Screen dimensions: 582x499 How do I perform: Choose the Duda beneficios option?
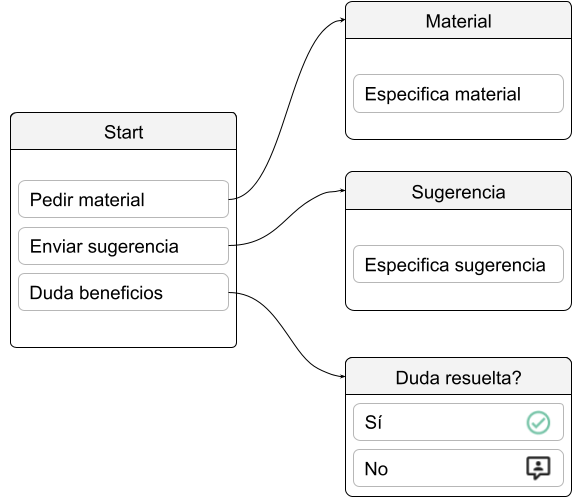click(124, 292)
